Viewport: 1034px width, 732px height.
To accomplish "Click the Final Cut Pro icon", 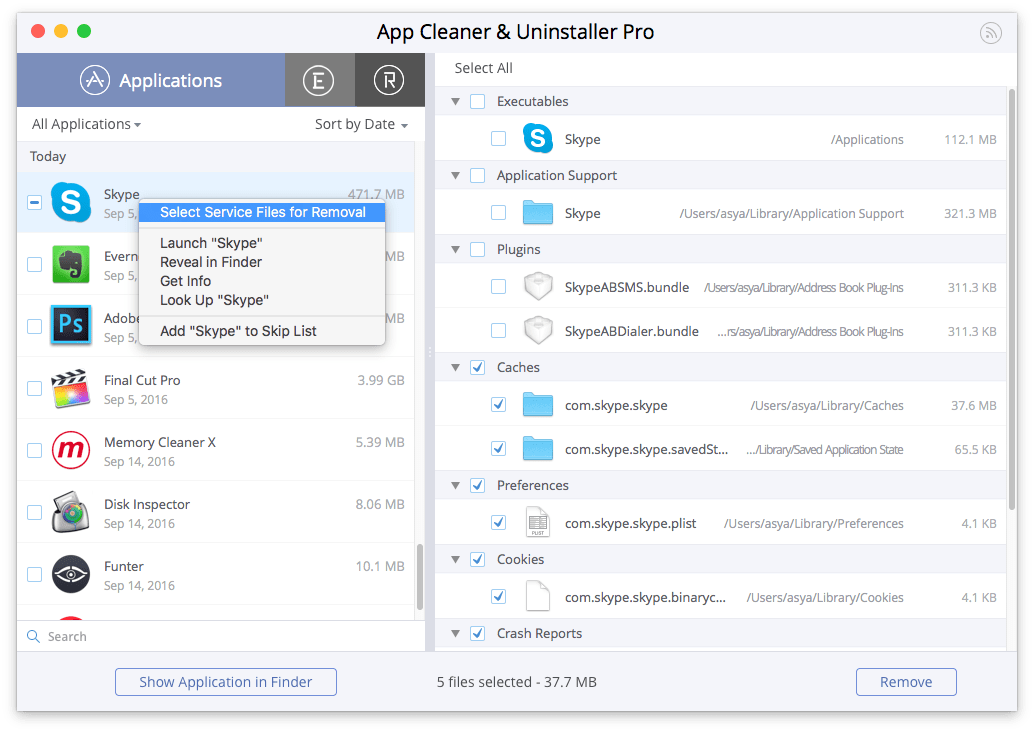I will pos(71,389).
